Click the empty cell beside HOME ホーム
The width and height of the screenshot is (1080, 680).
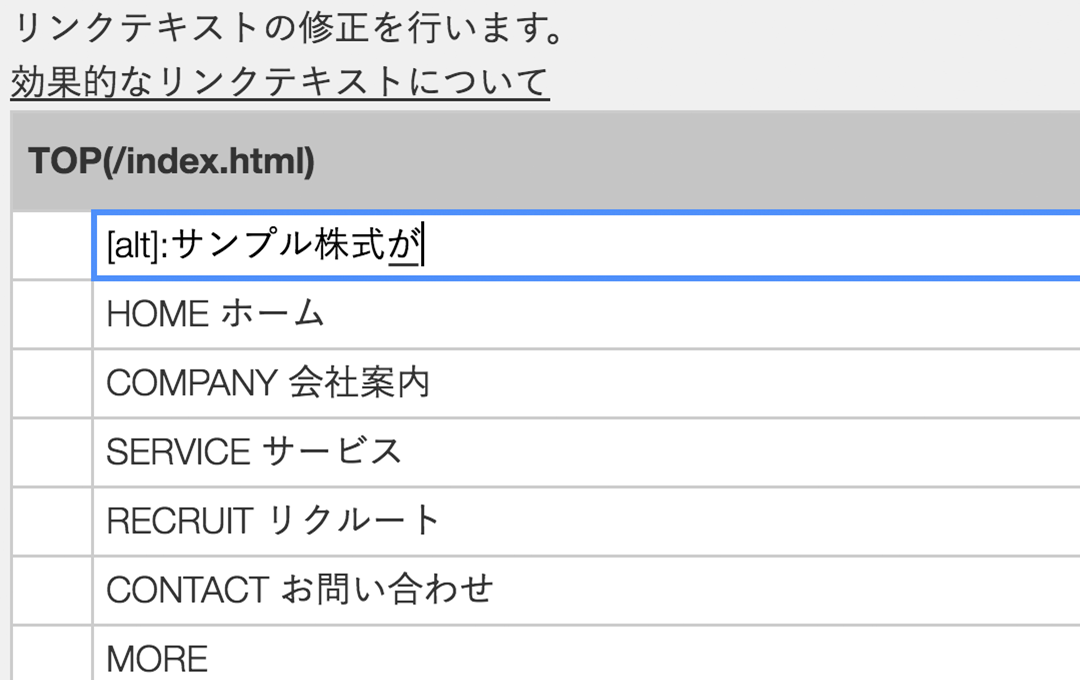tap(50, 313)
